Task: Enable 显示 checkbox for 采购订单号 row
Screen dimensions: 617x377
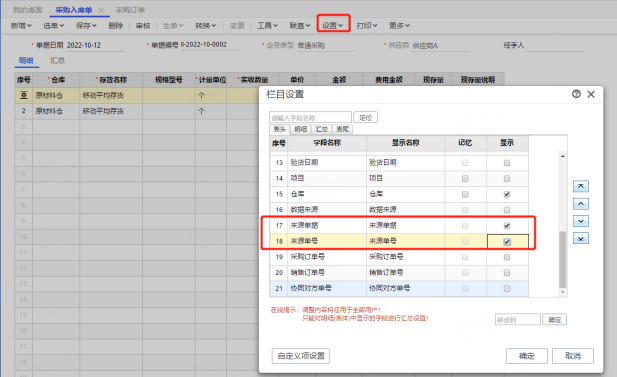Action: 507,257
